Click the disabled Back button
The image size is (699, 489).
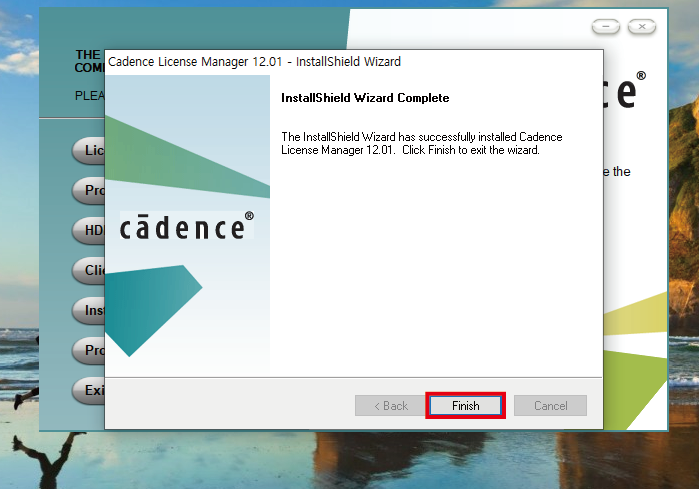pyautogui.click(x=391, y=405)
